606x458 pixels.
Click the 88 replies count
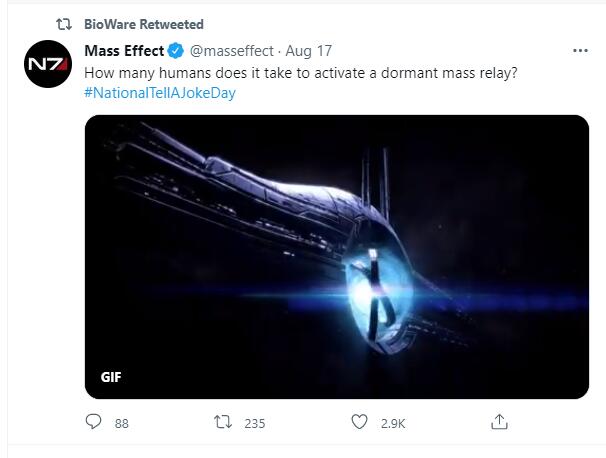pyautogui.click(x=122, y=424)
